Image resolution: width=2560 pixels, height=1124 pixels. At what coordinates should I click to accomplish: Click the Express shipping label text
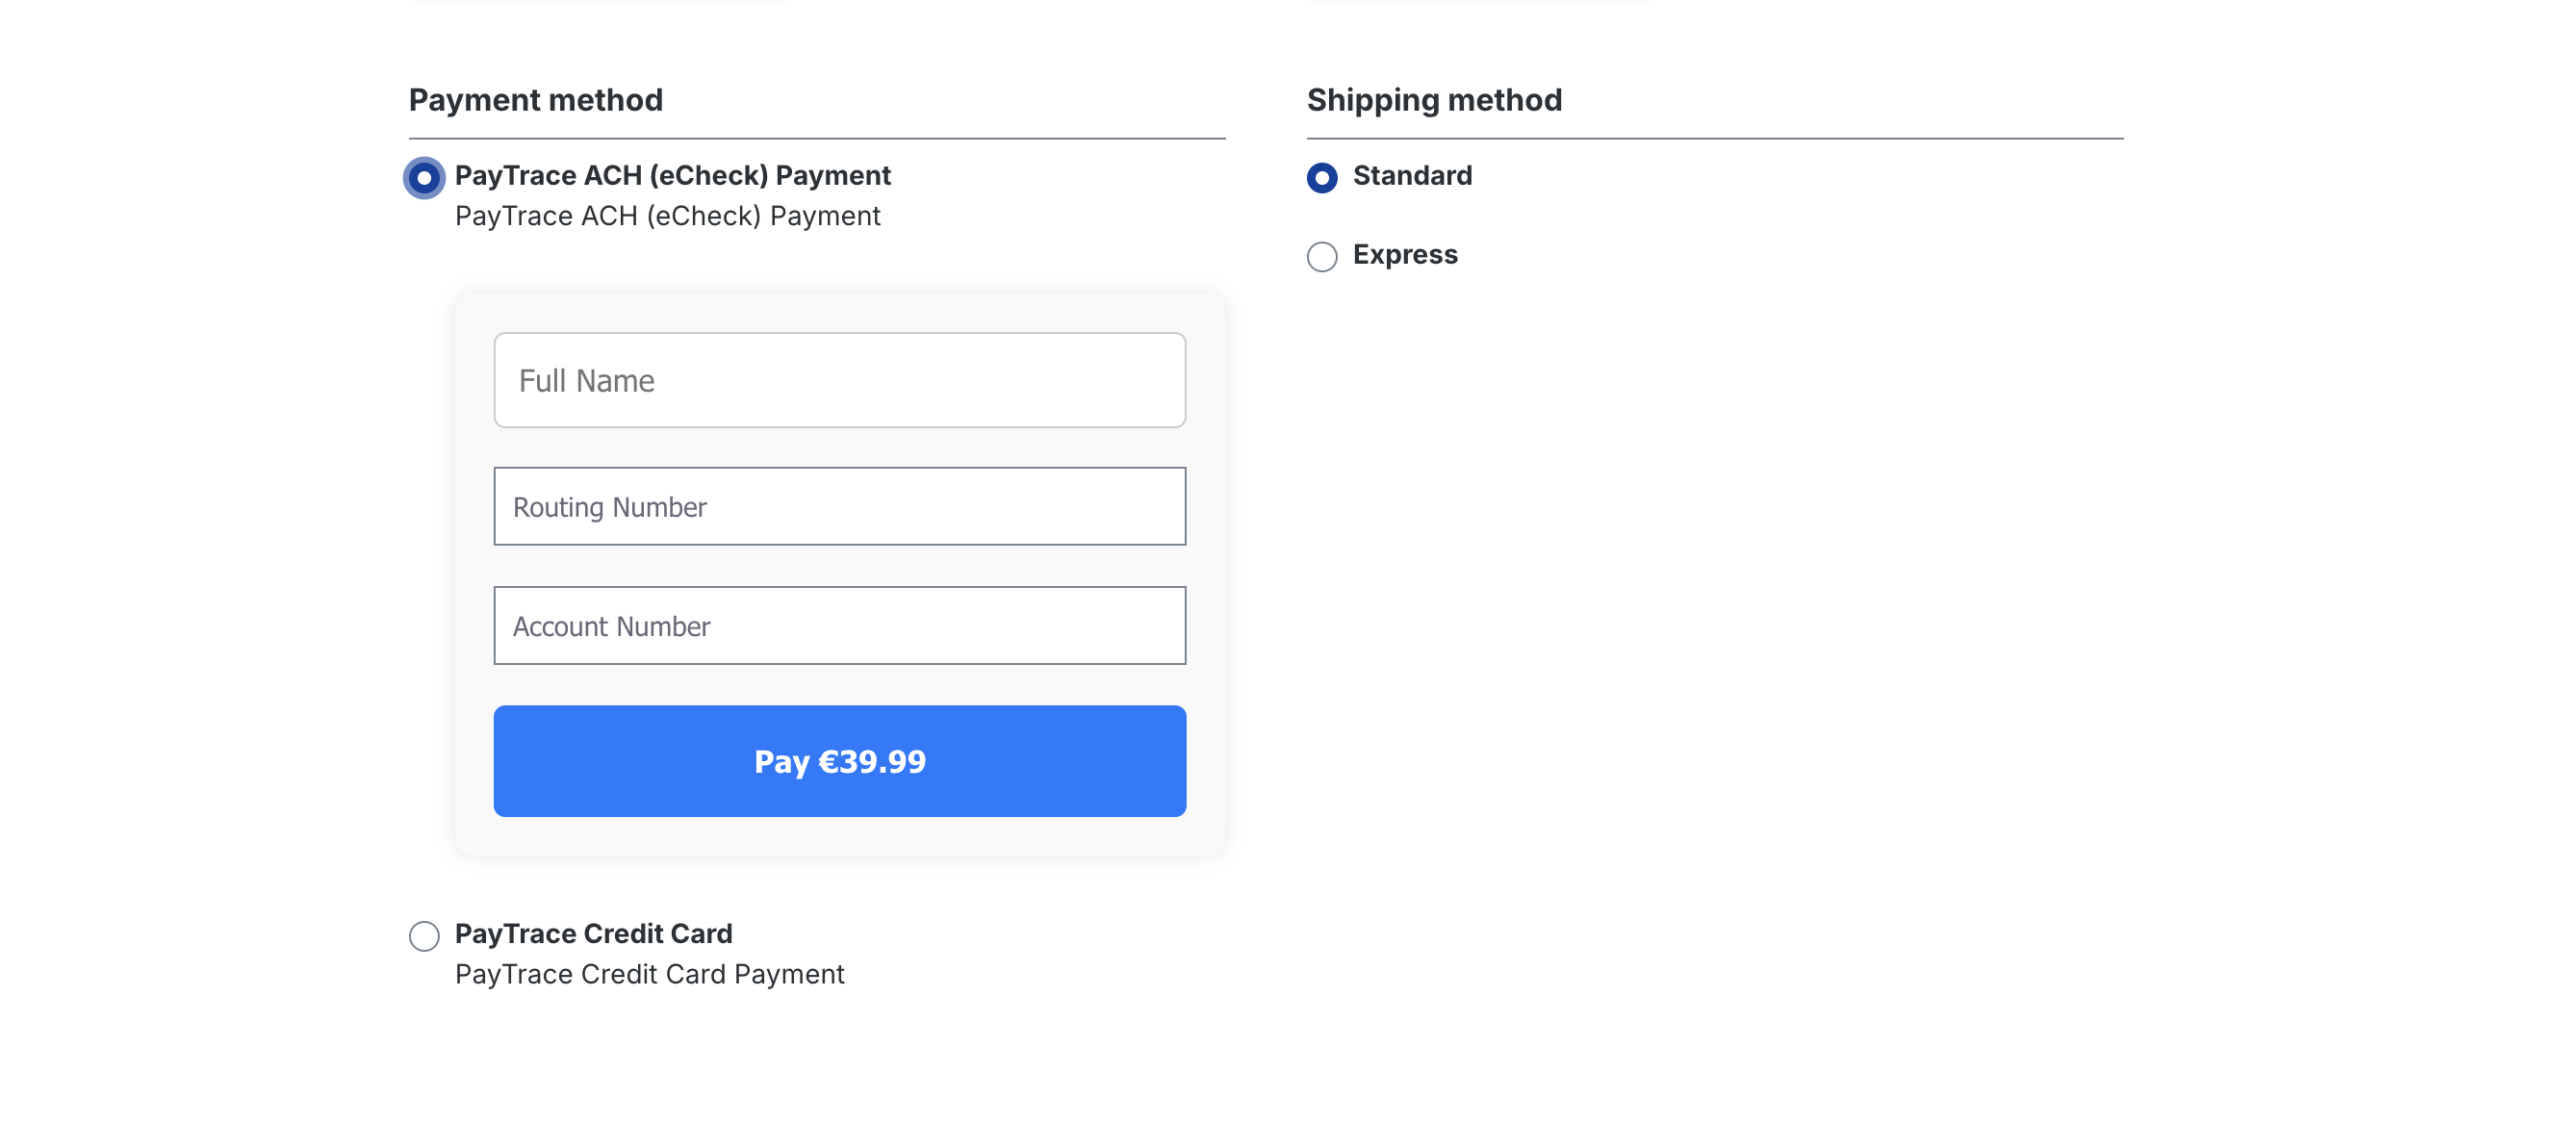1405,255
